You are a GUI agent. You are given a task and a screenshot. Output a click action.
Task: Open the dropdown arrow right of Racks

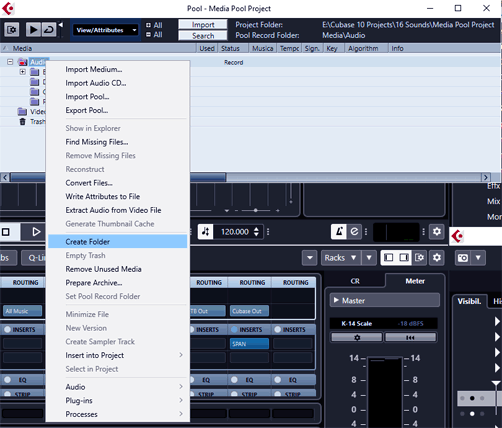coord(369,258)
